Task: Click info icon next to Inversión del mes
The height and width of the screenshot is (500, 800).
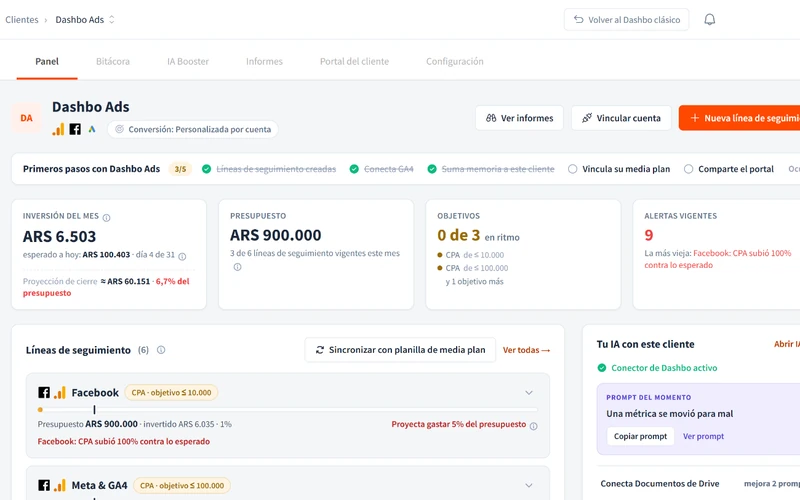Action: coord(106,218)
